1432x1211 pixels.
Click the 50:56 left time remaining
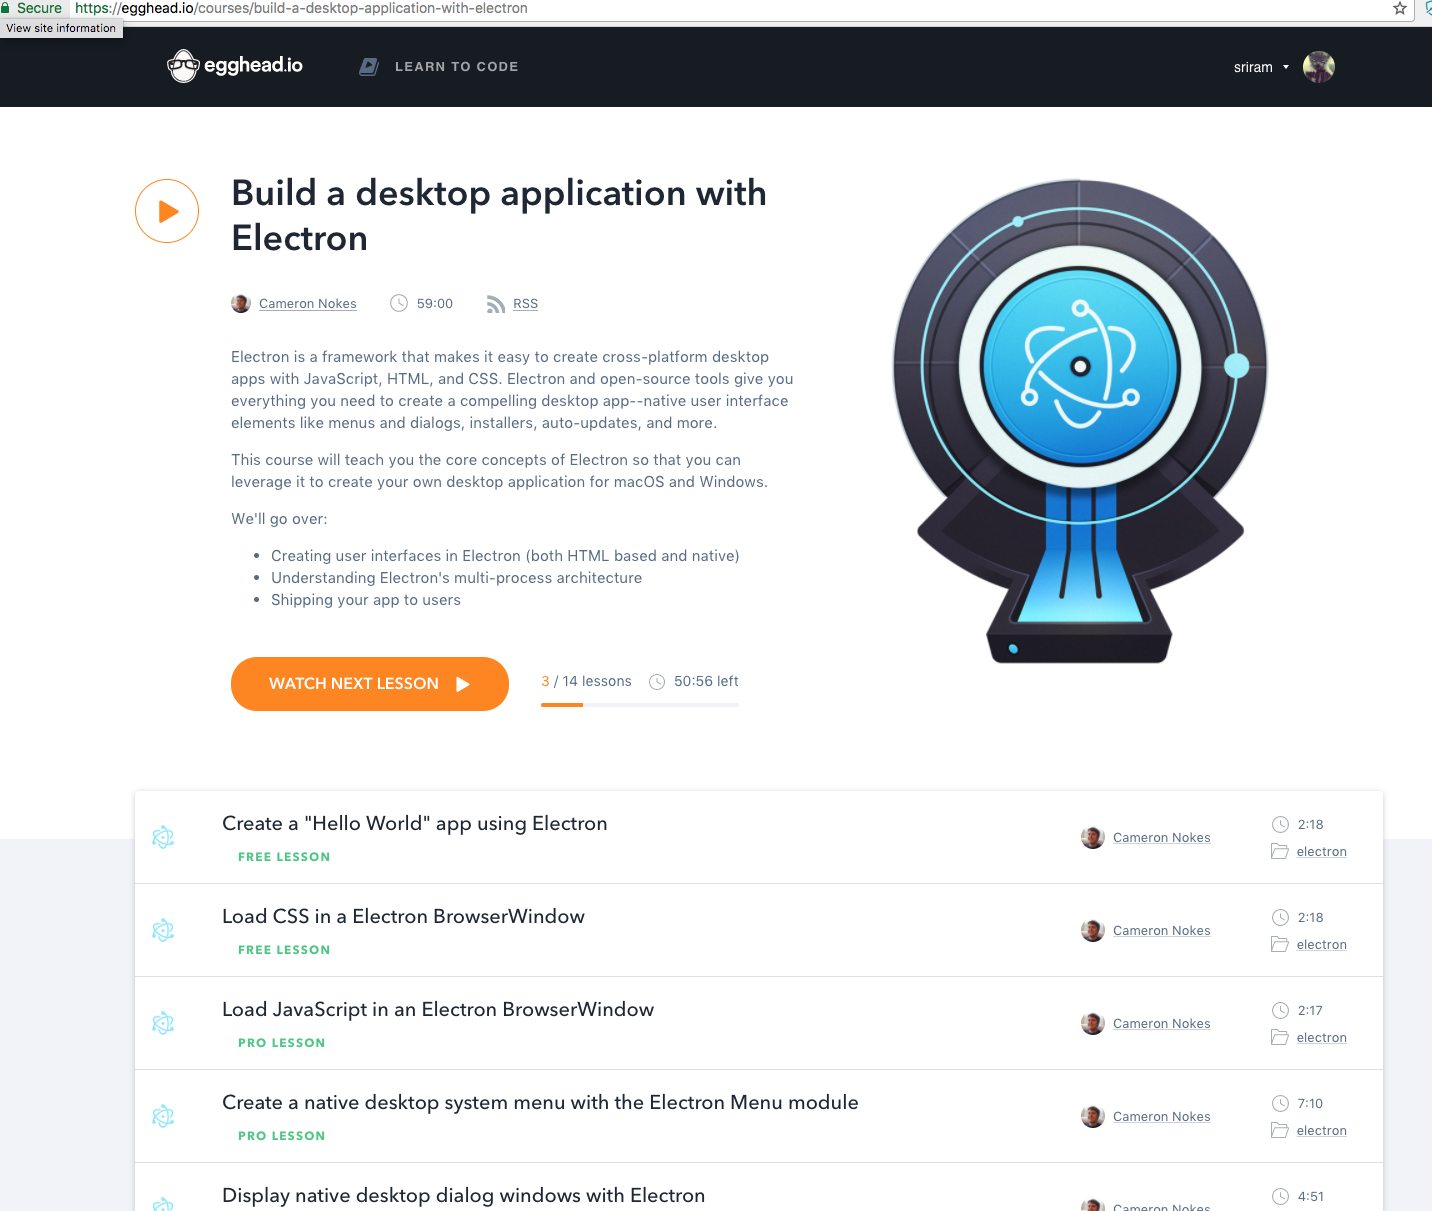[x=706, y=681]
